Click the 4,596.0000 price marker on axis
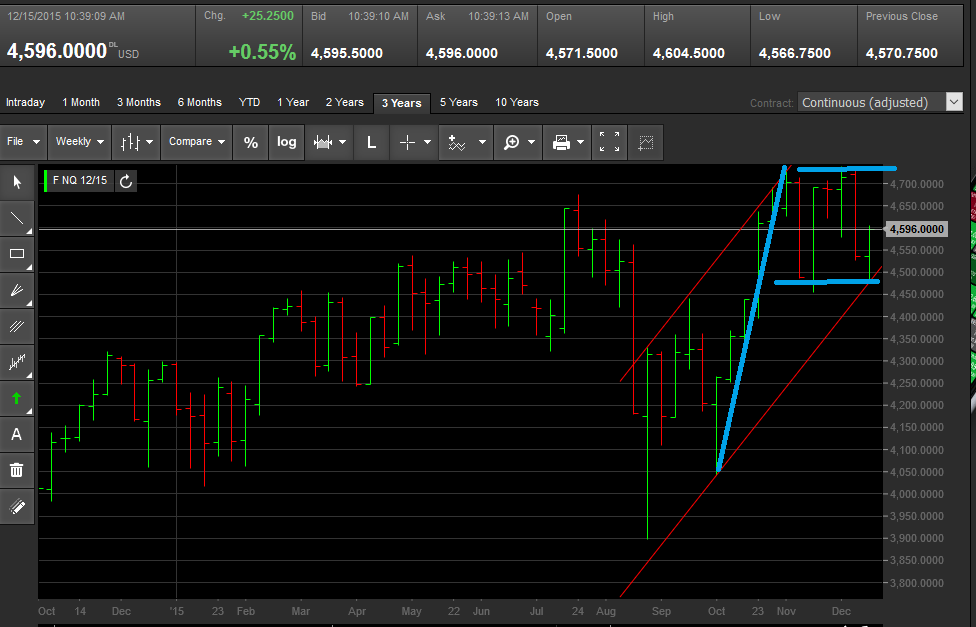 [916, 229]
